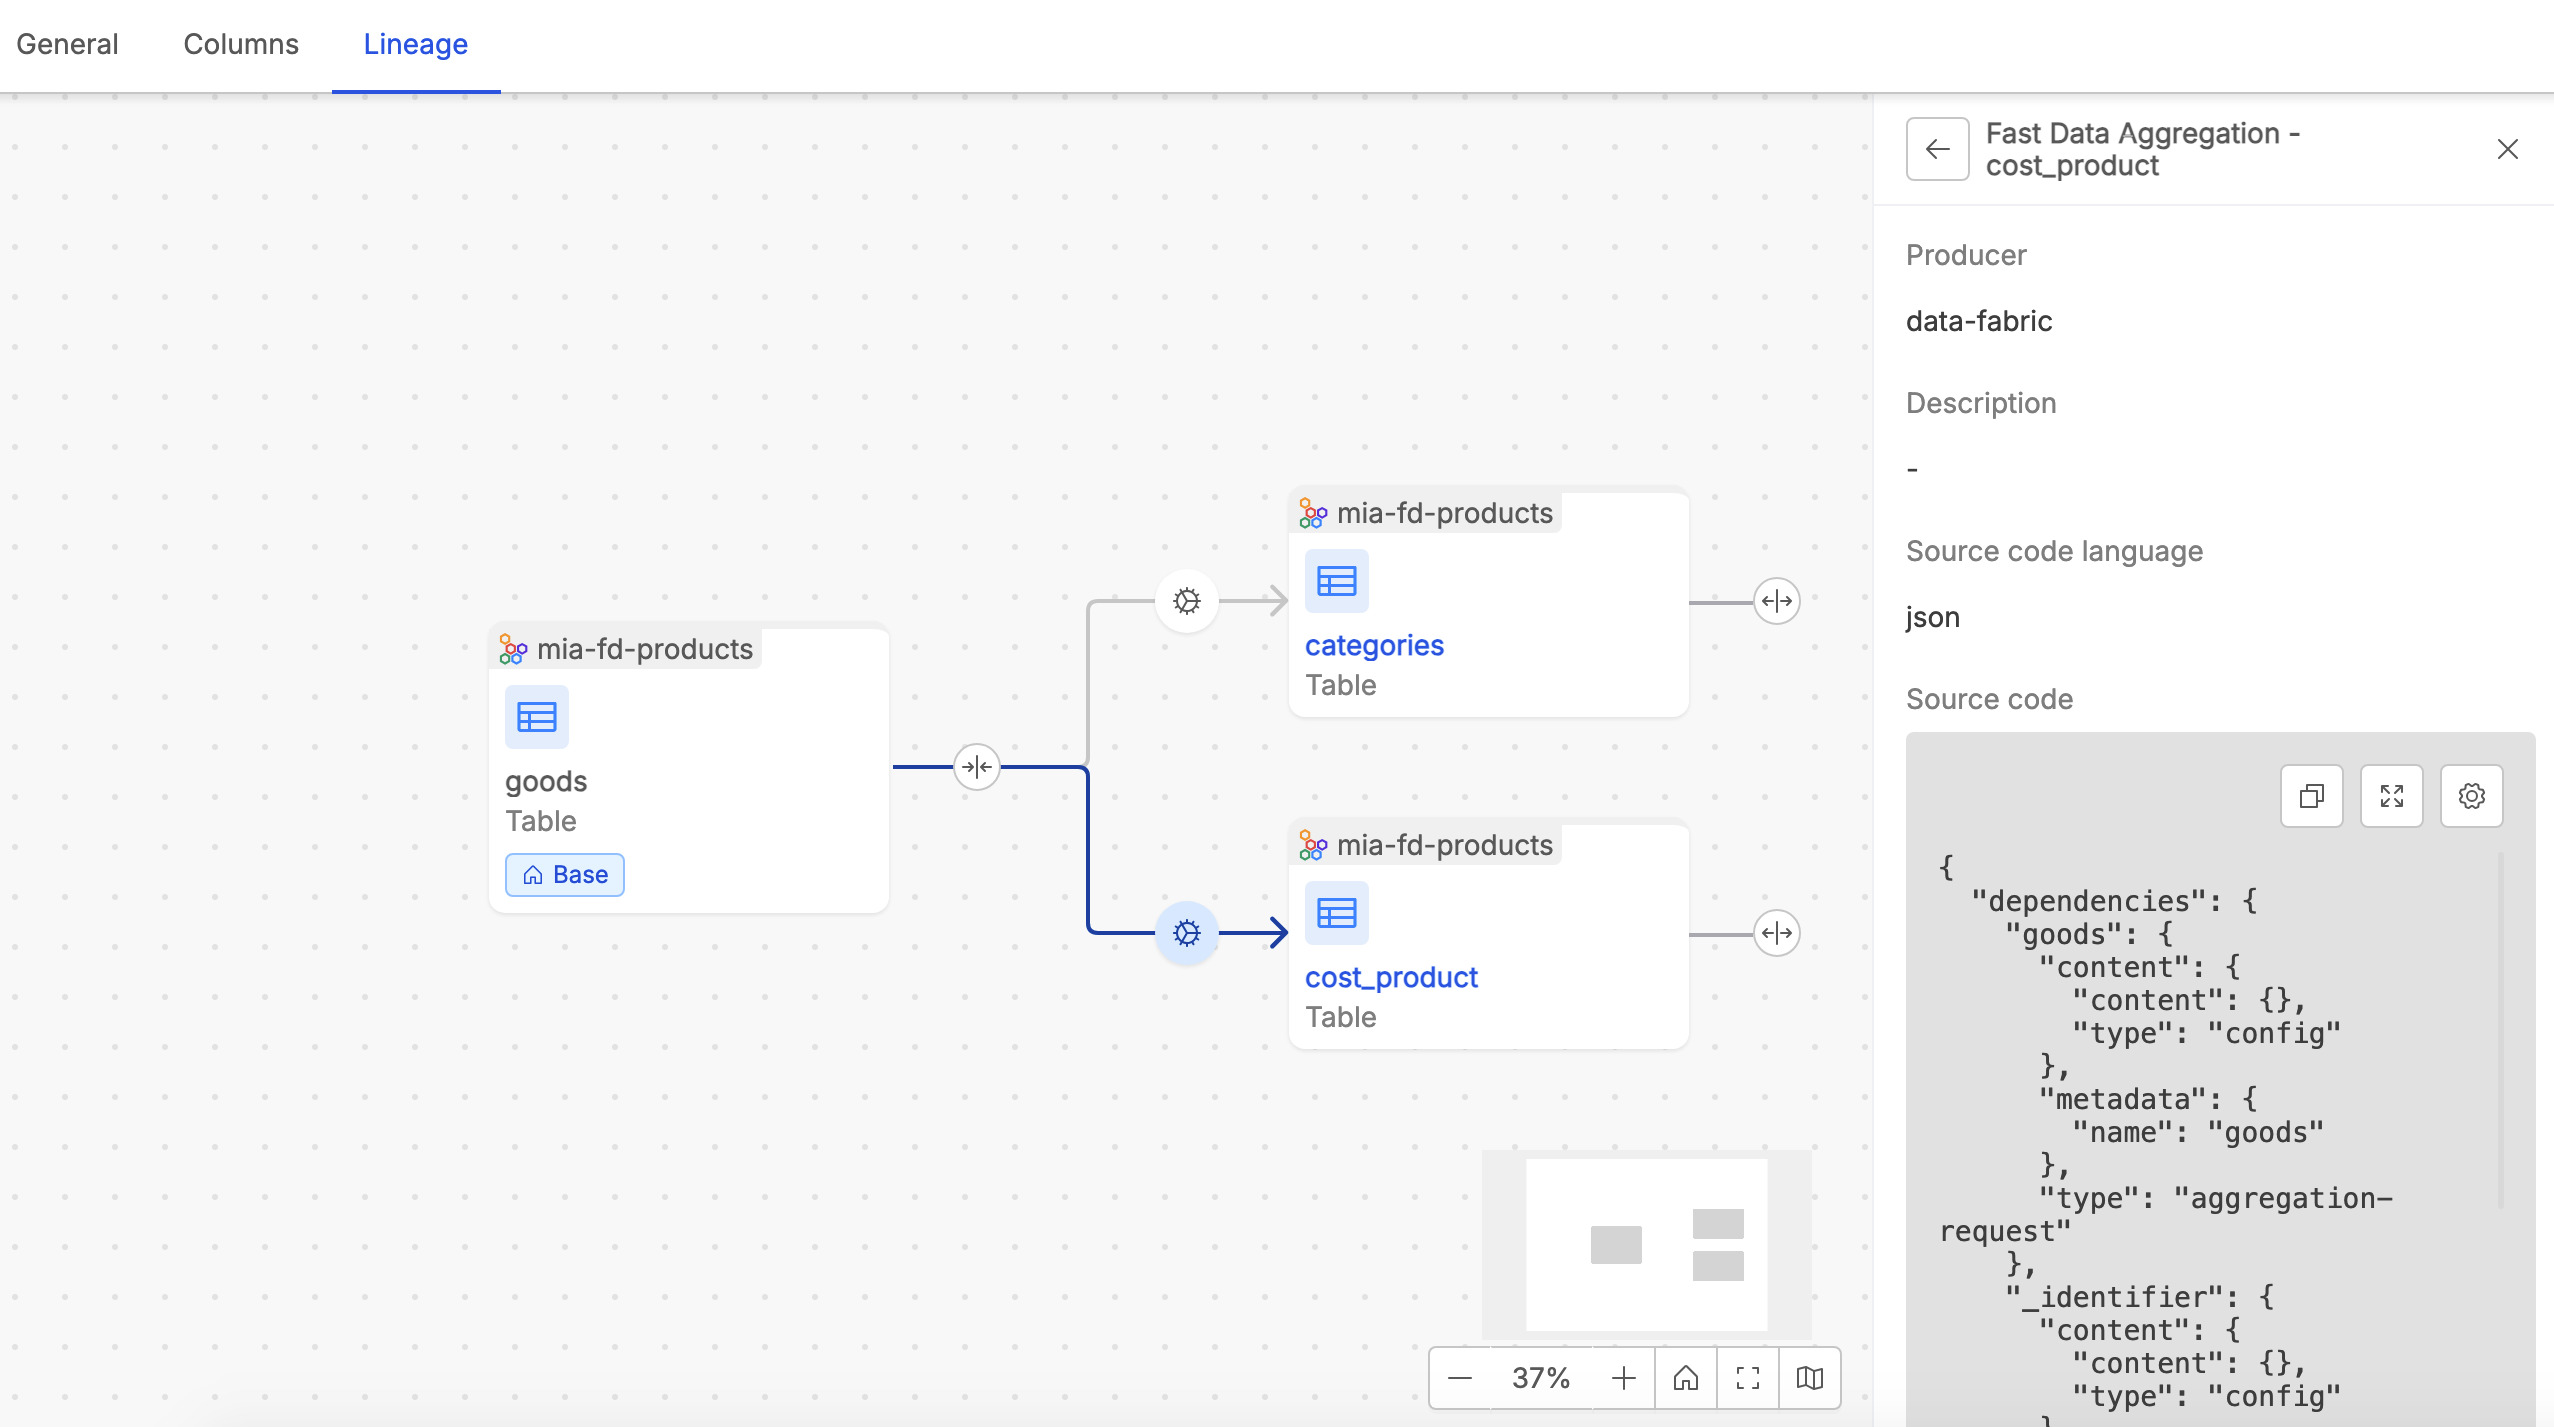
Task: Click the fit-to-screen view button
Action: pyautogui.click(x=1747, y=1378)
